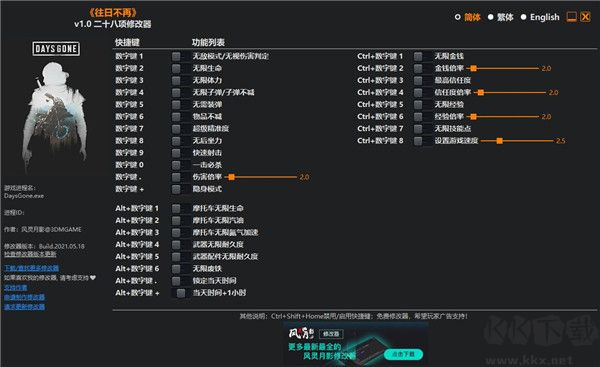
Task: Close the trainer with the orange X
Action: pyautogui.click(x=585, y=17)
